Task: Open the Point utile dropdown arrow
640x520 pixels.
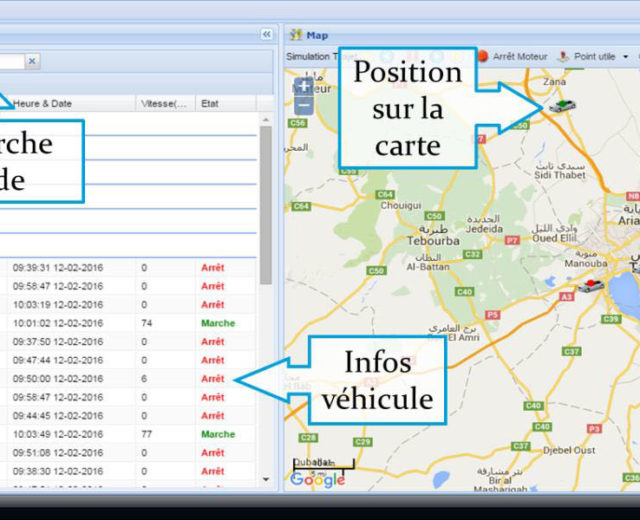Action: [626, 57]
